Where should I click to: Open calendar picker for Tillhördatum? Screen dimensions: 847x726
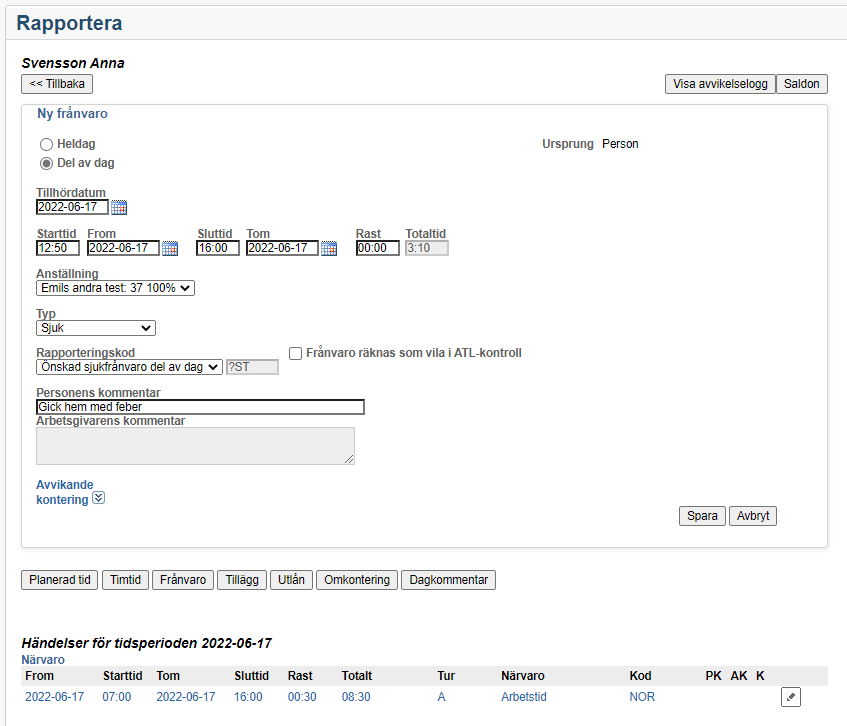119,208
